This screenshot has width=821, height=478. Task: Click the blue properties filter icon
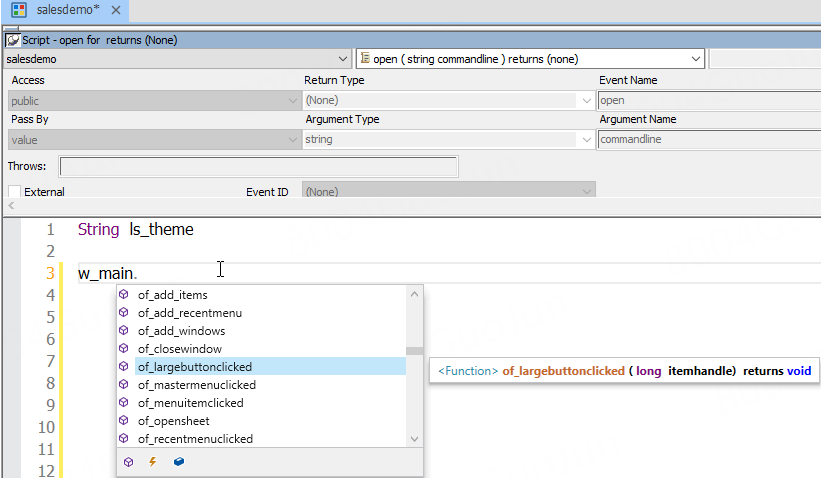point(179,462)
